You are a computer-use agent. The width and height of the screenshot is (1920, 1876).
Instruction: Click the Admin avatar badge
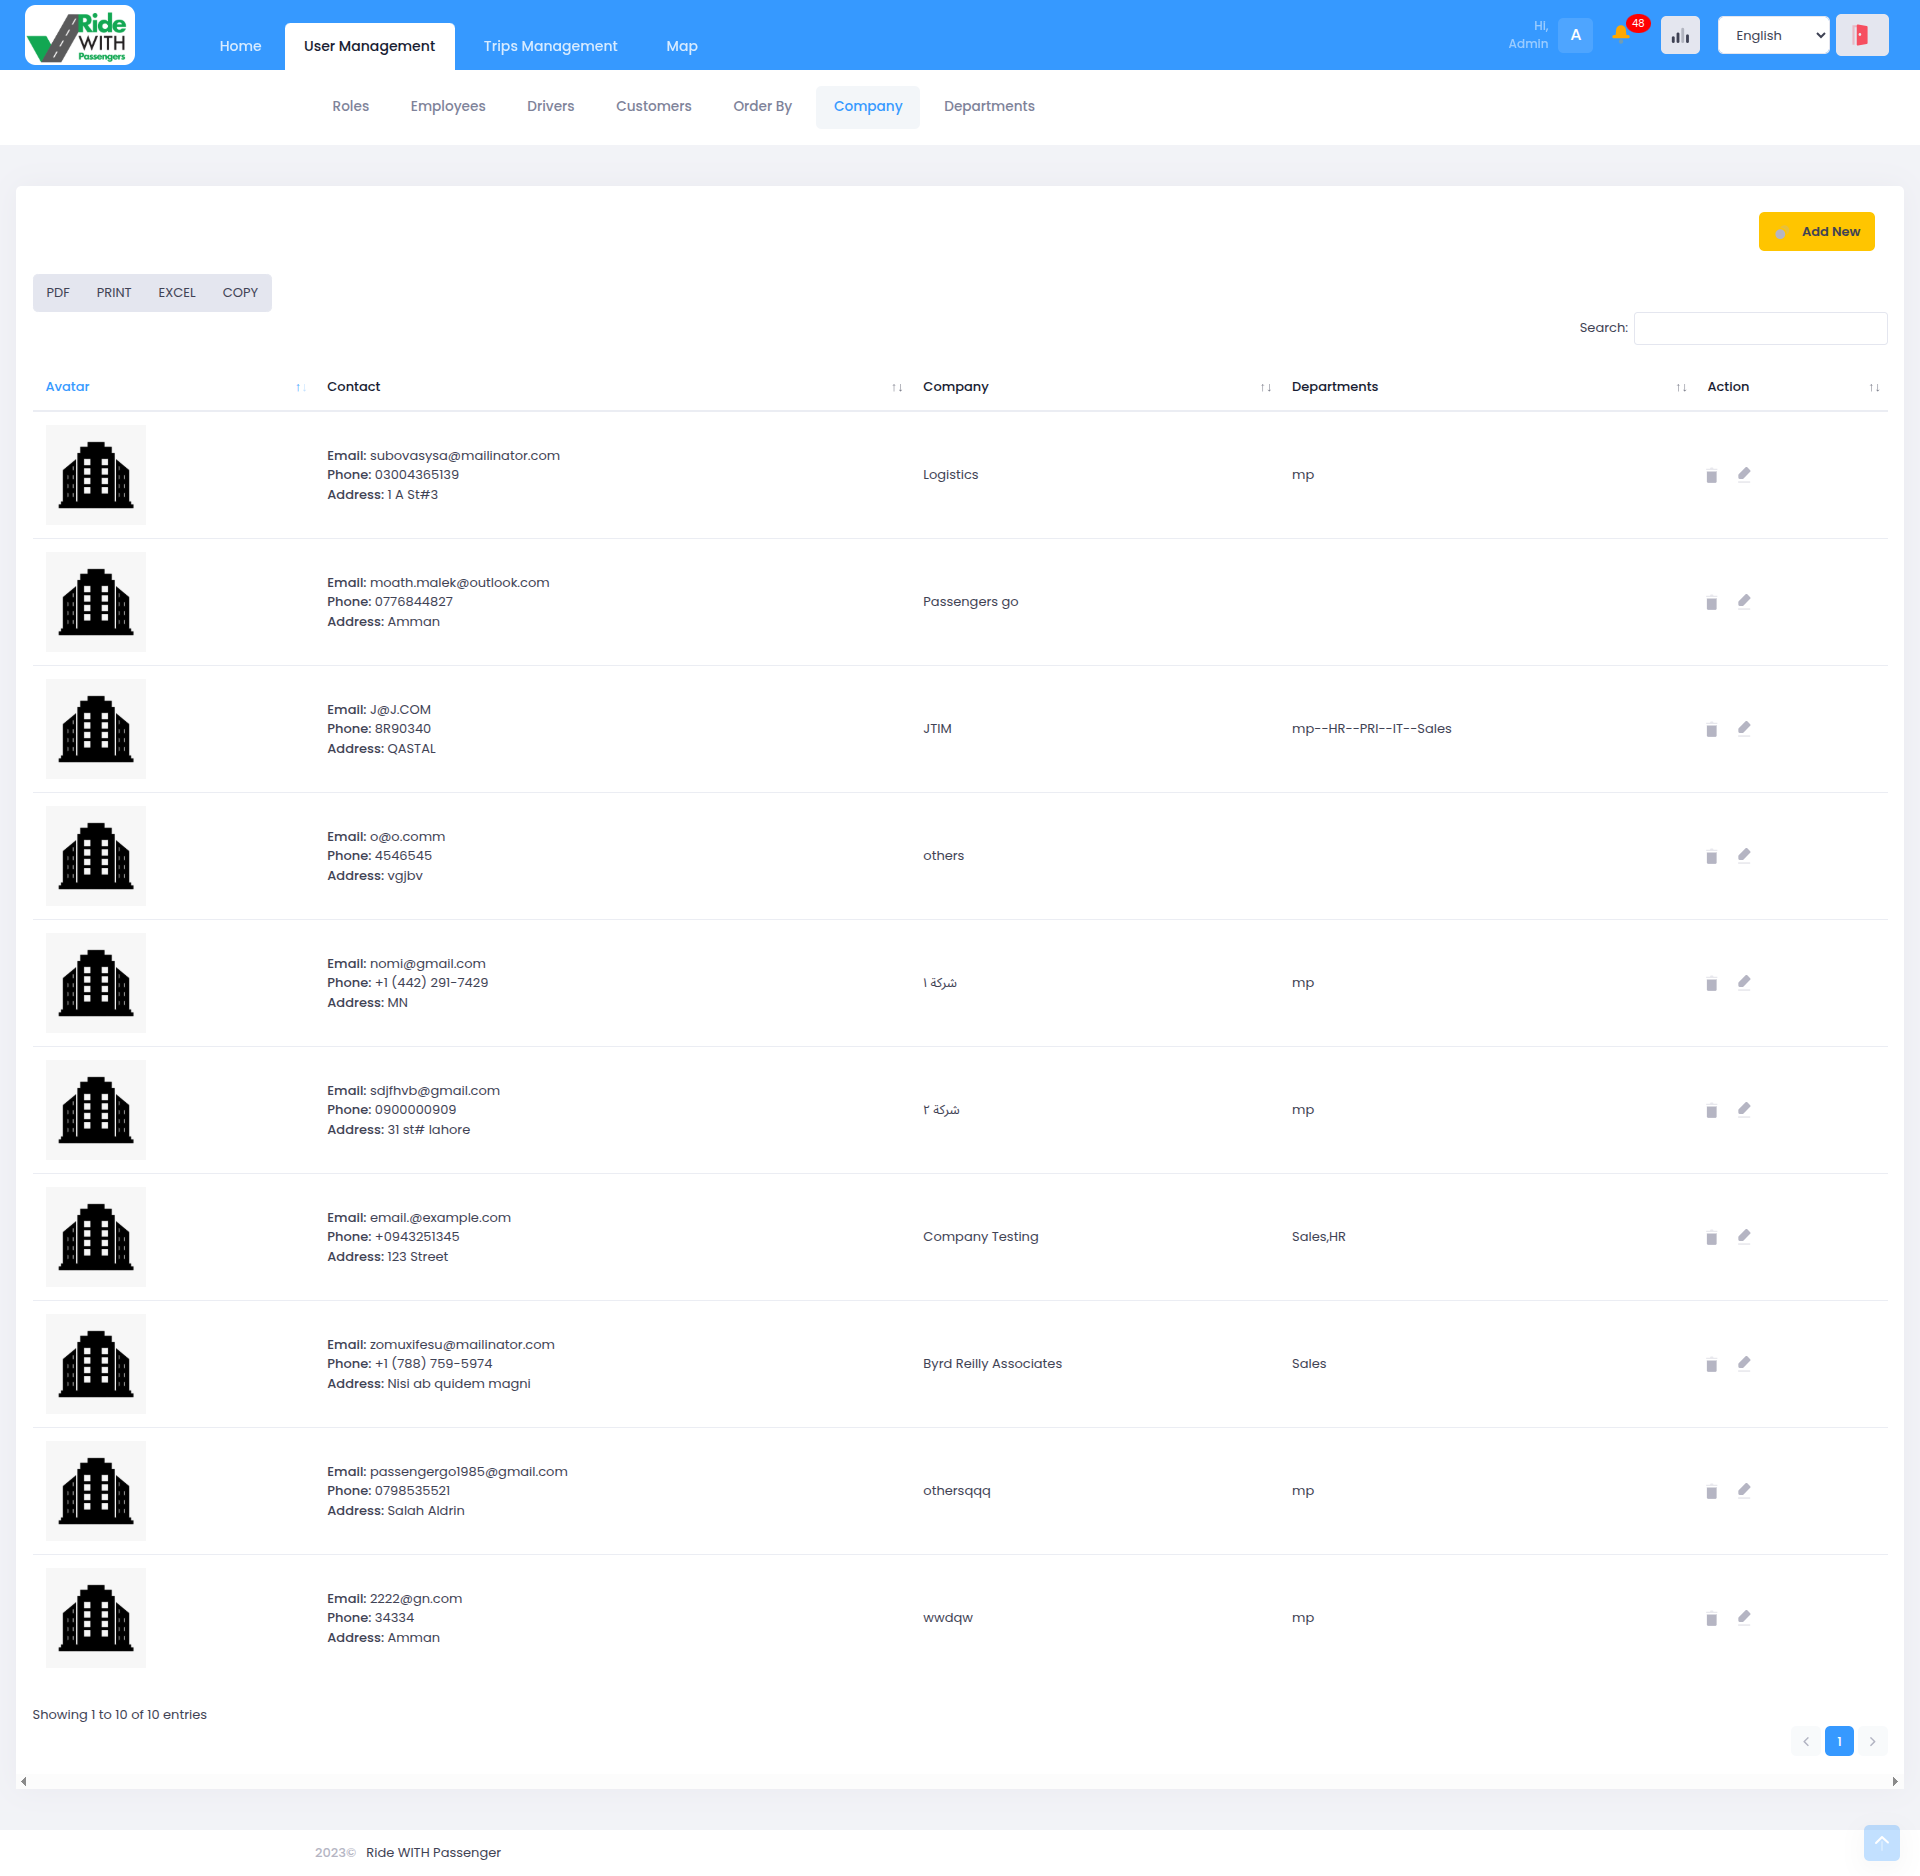click(1575, 34)
